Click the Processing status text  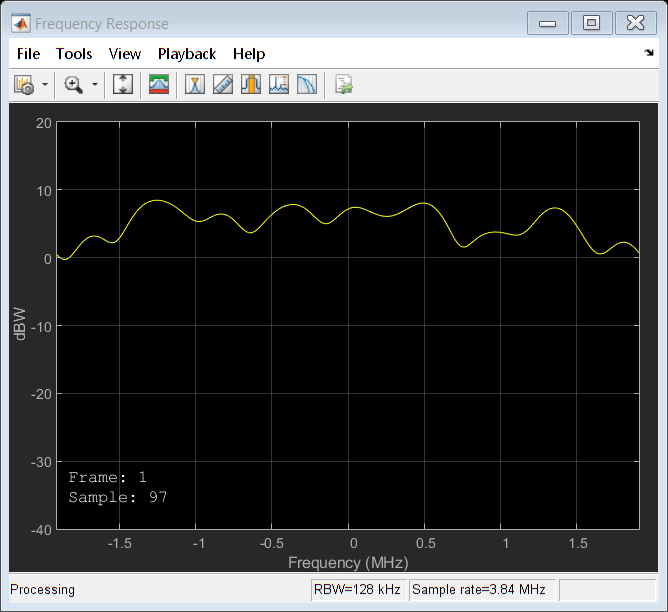tap(42, 589)
